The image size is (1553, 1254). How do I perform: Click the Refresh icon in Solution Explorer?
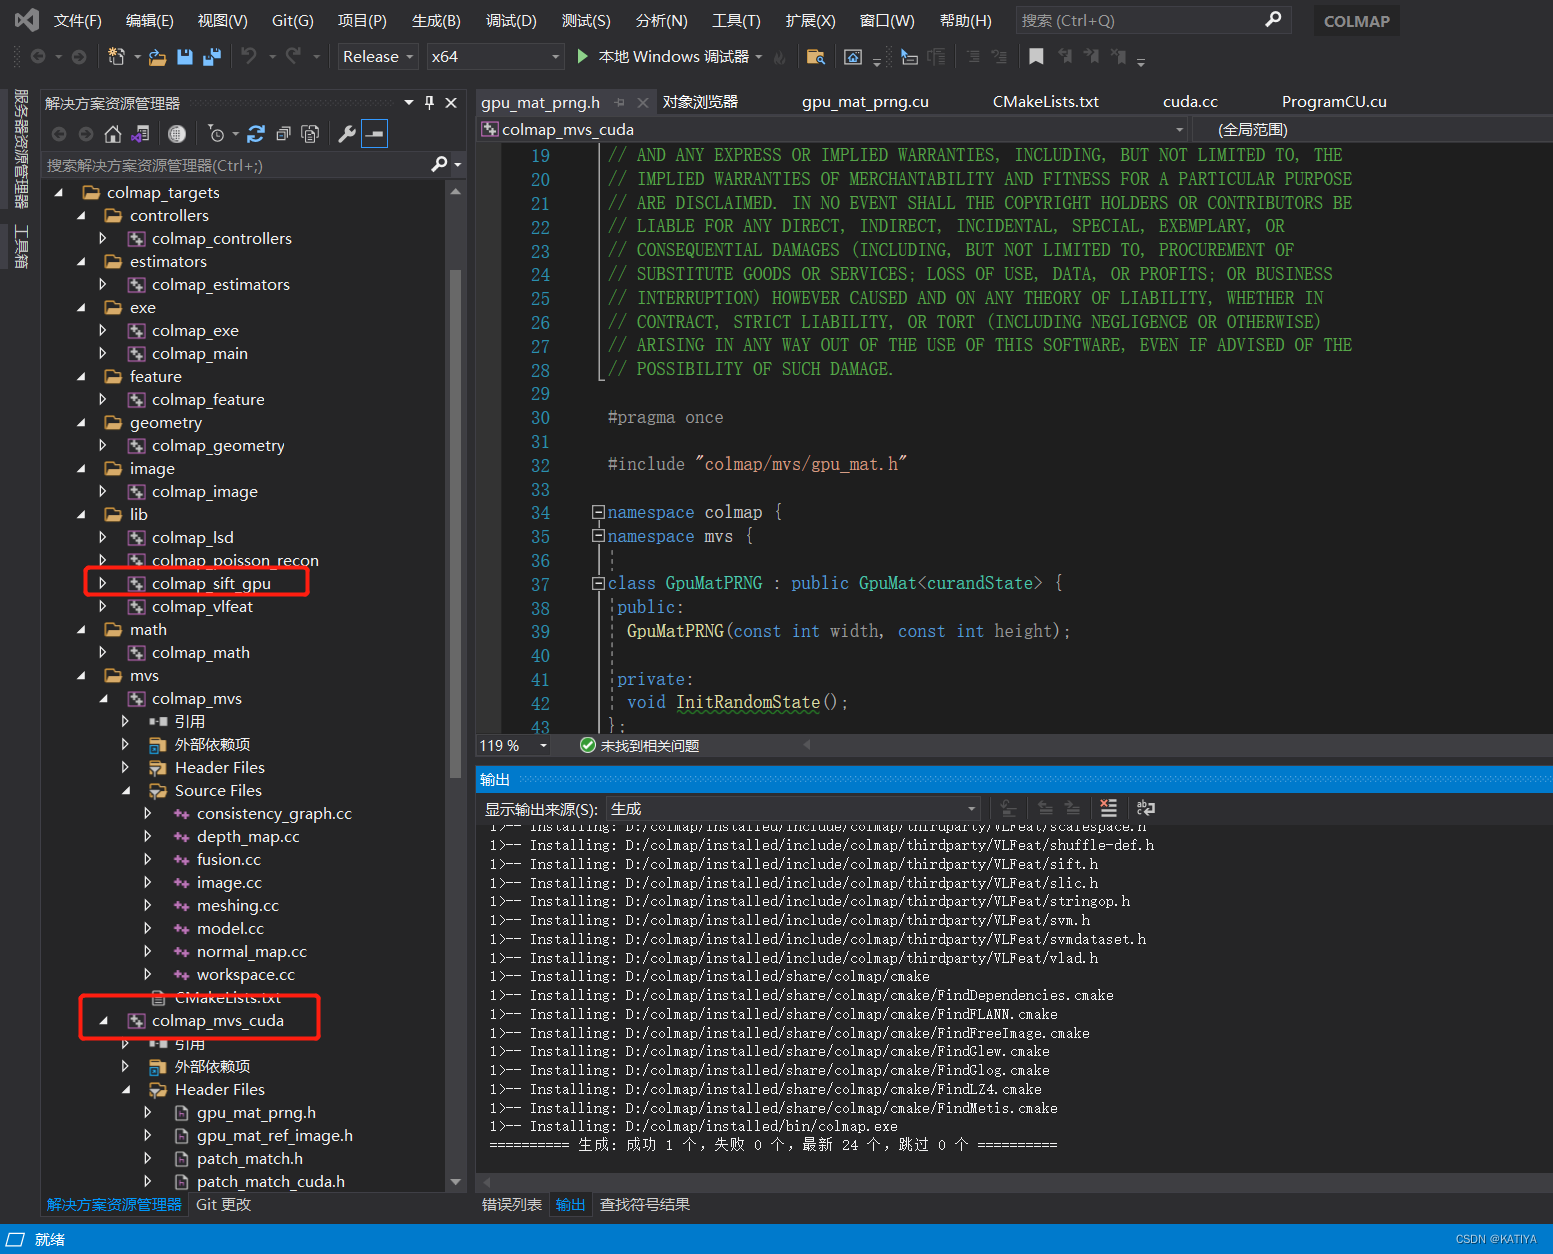click(257, 133)
